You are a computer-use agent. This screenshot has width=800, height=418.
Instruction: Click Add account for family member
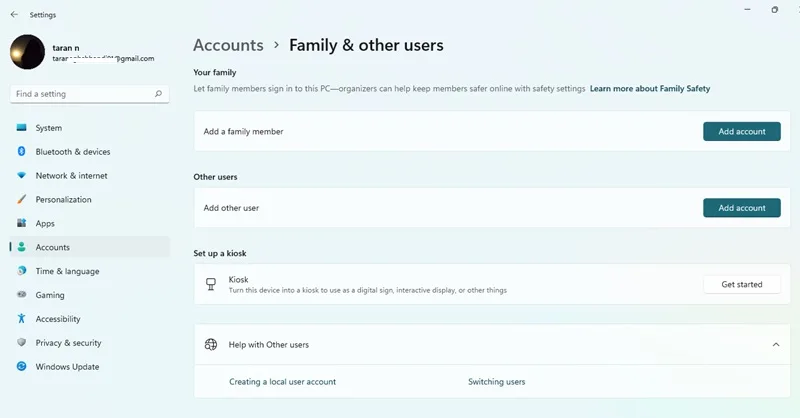tap(742, 131)
